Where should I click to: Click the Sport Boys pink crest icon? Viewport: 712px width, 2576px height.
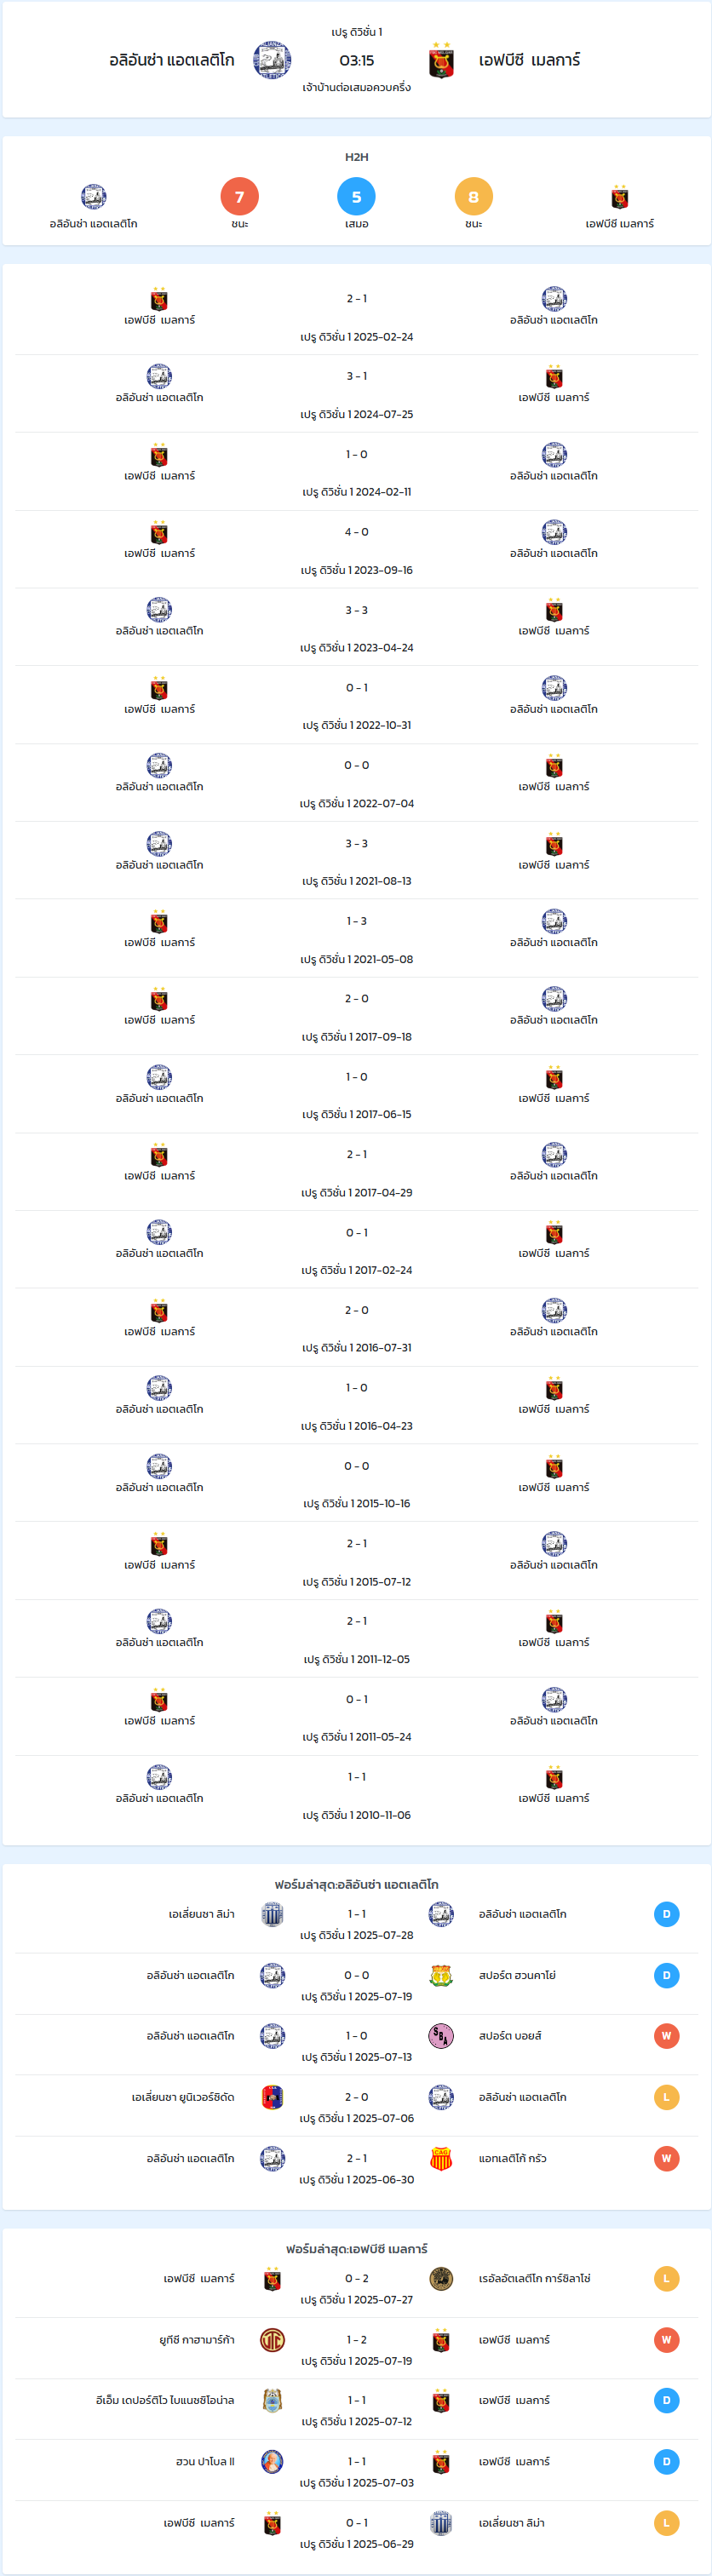point(441,2036)
